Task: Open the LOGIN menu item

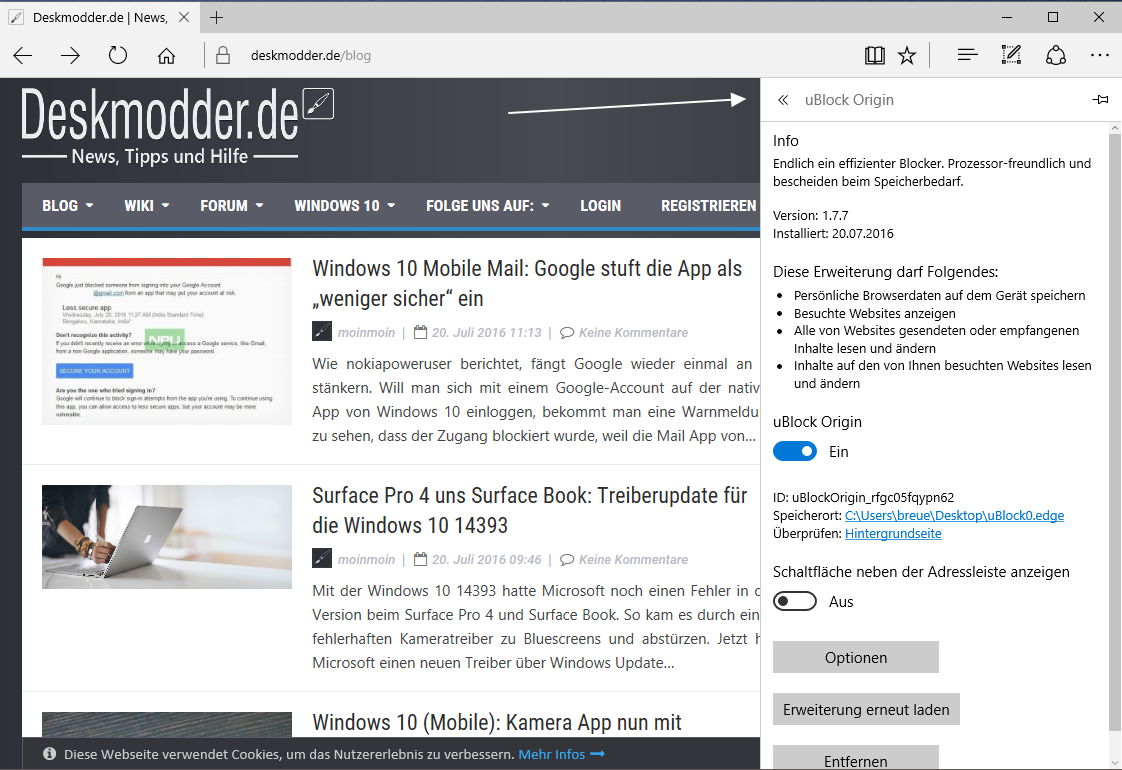Action: (x=600, y=205)
